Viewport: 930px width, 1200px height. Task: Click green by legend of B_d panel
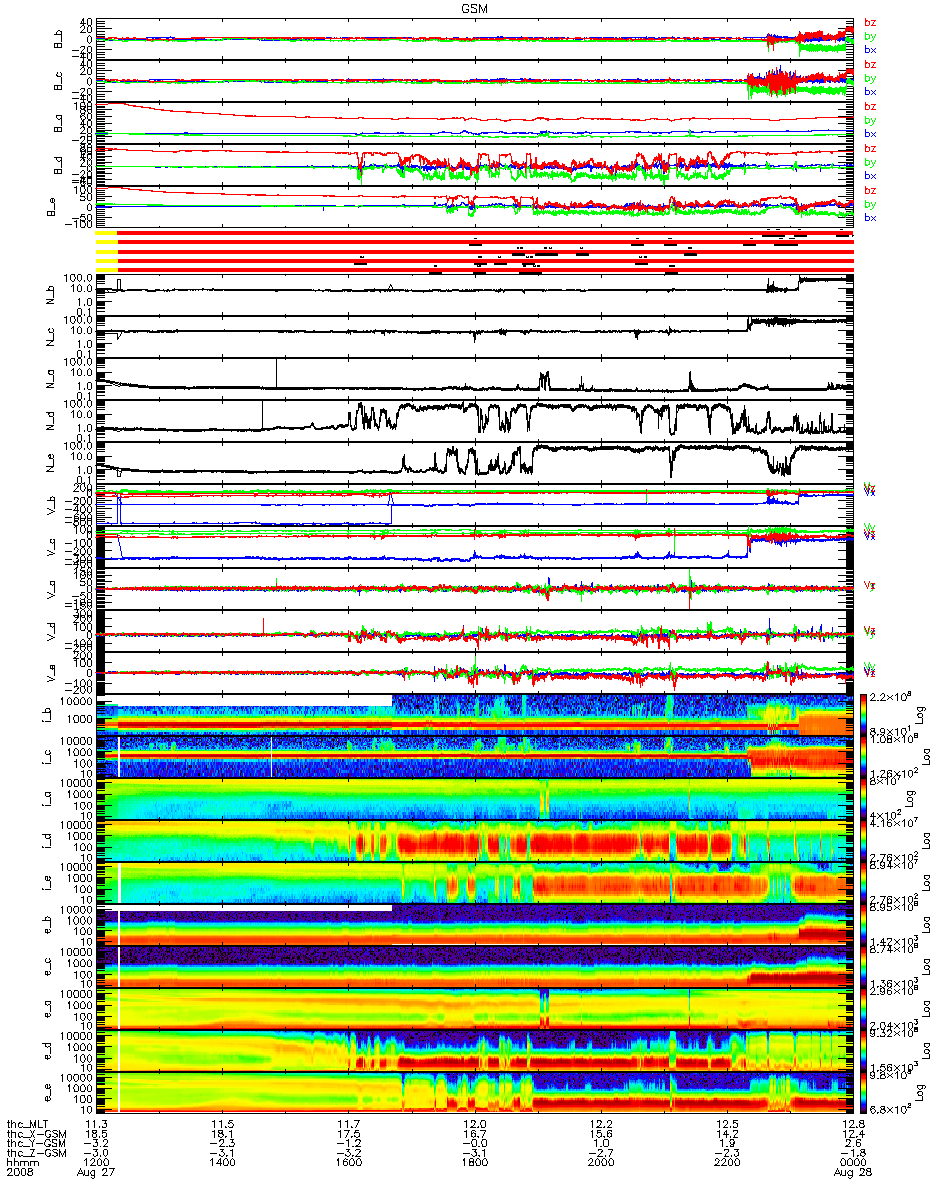tap(870, 162)
